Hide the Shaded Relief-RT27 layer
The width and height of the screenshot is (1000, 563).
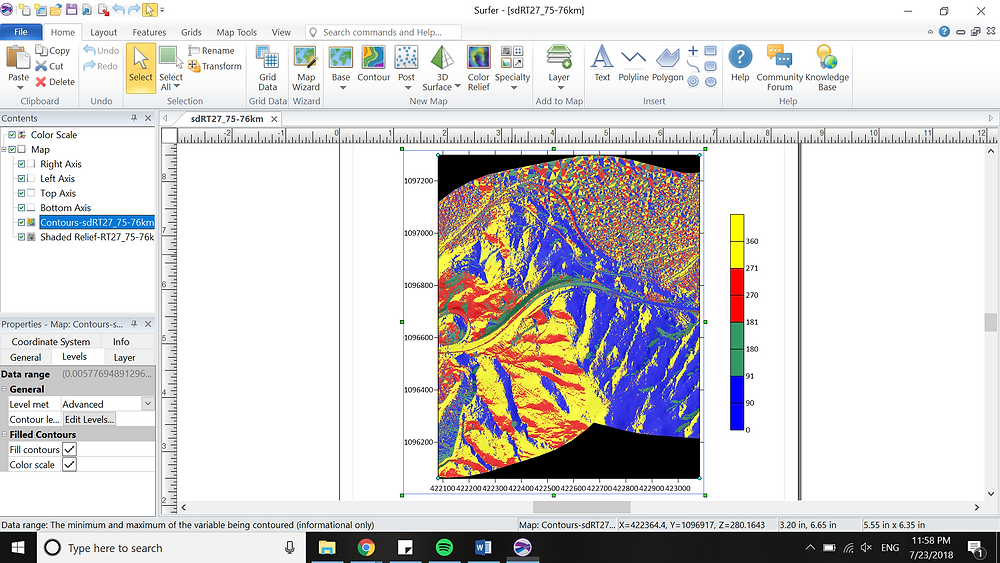[x=22, y=237]
